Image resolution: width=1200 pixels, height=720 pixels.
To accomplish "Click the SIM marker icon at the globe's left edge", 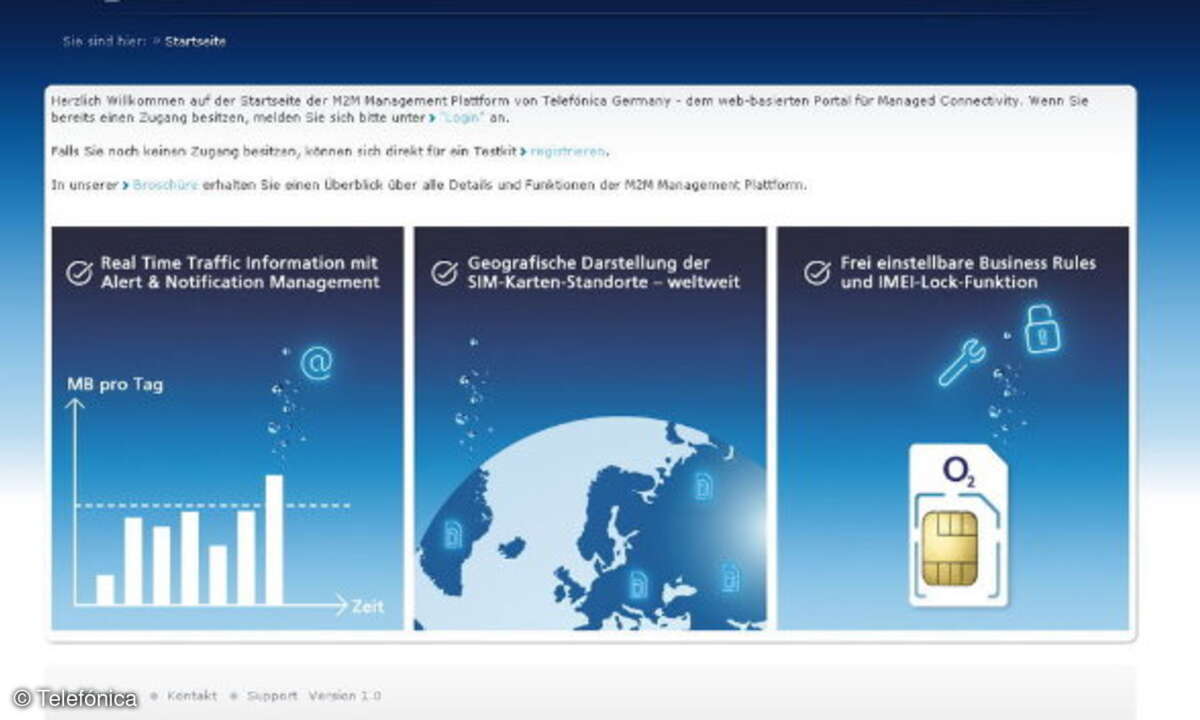I will pos(452,535).
